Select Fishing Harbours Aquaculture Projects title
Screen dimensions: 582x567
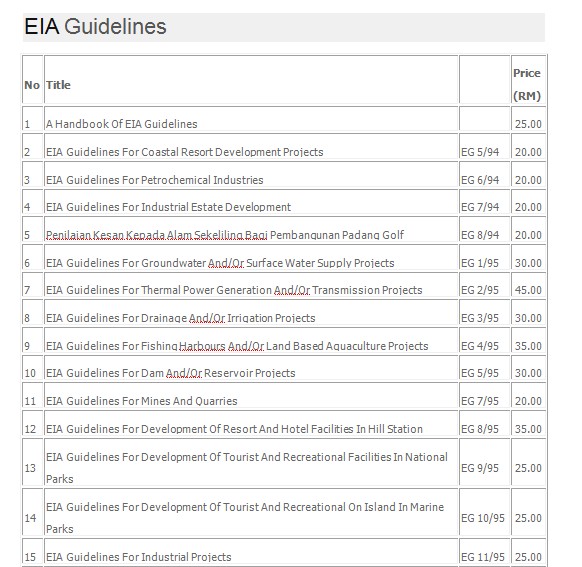pos(237,346)
